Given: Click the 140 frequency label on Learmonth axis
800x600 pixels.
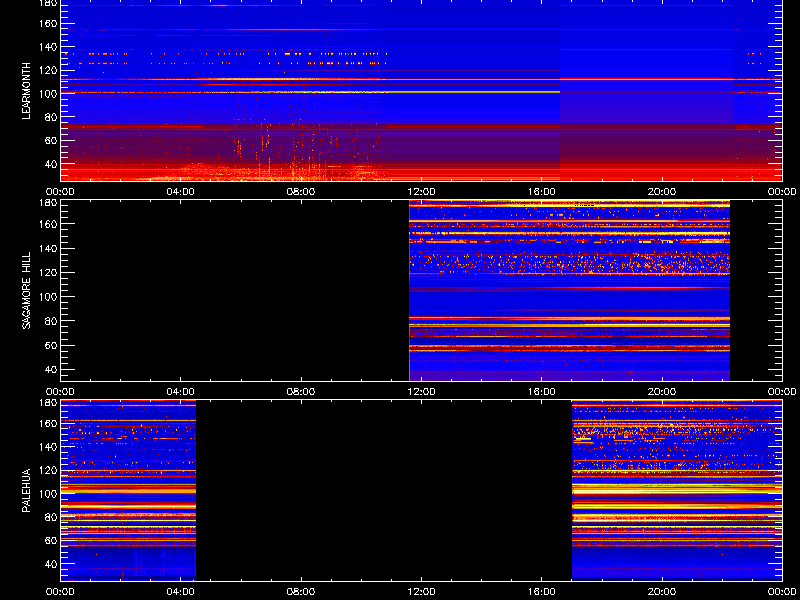Looking at the screenshot, I should (47, 47).
